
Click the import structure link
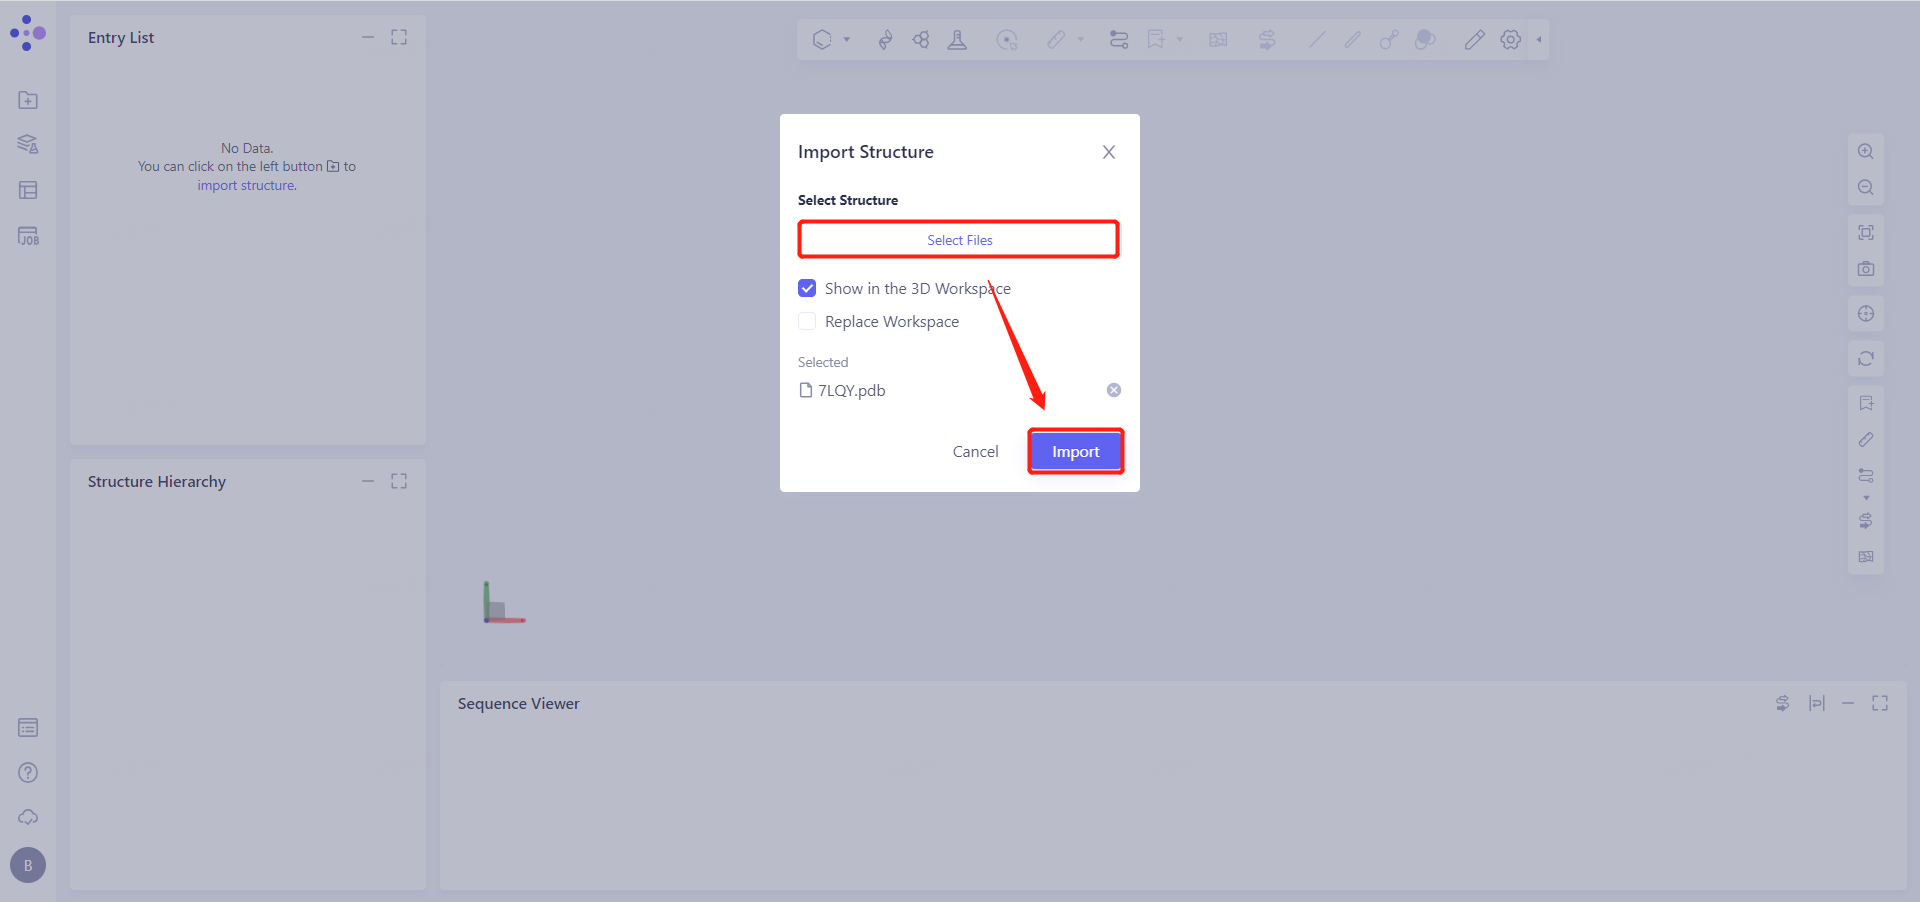[246, 186]
